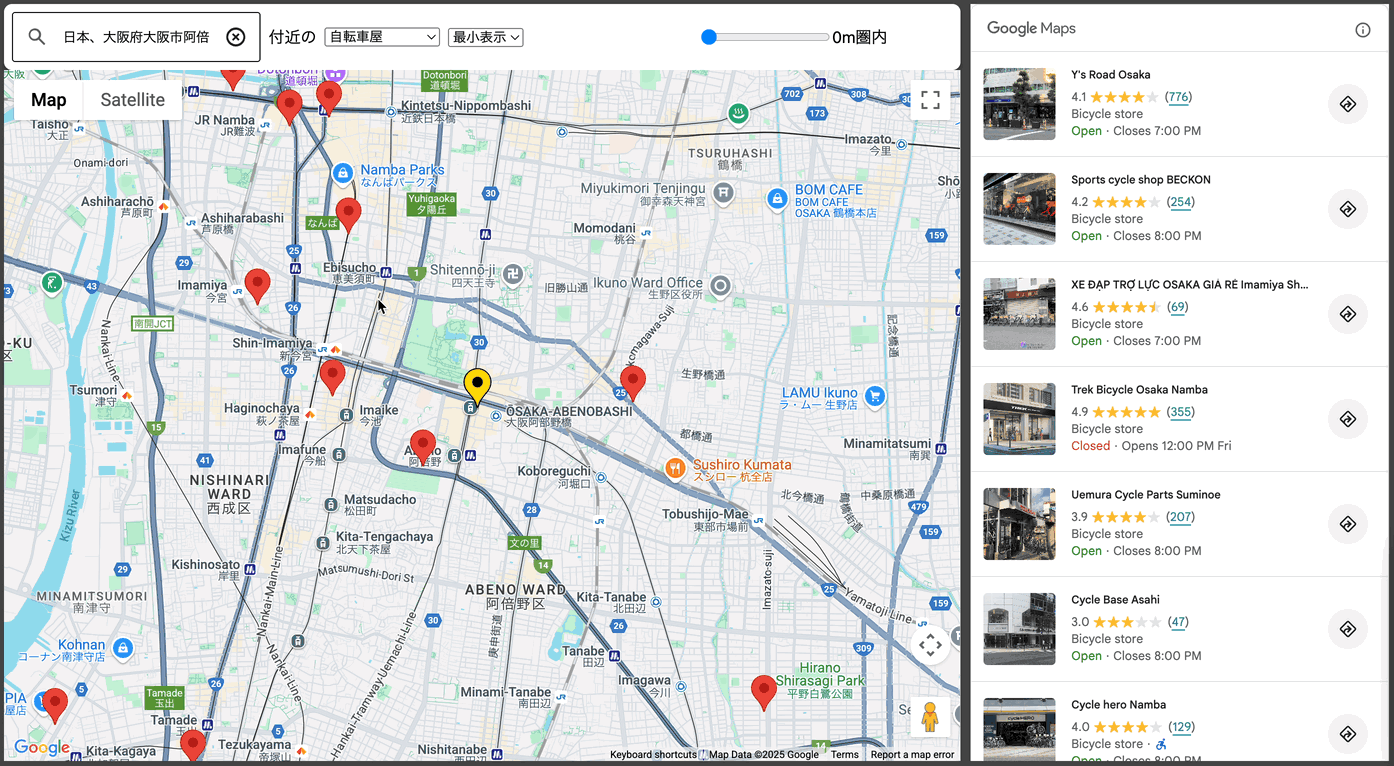The image size is (1394, 766).
Task: Get directions to Uemura Cycle Parts Suminoe
Action: (1348, 524)
